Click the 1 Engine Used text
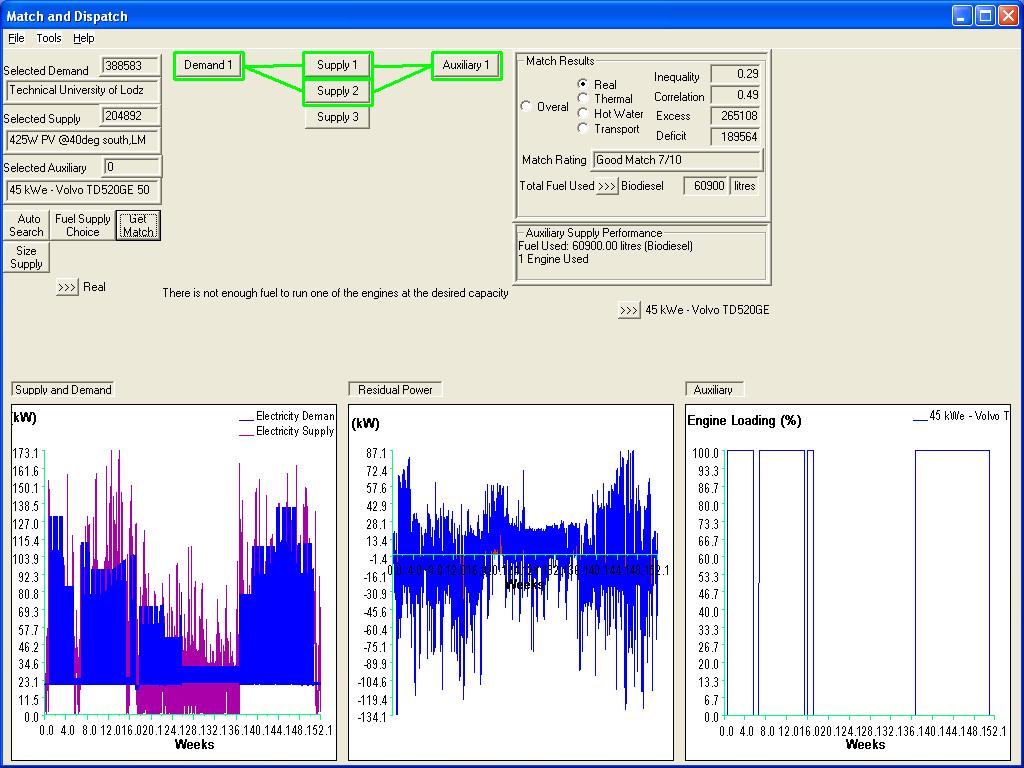This screenshot has width=1024, height=768. [x=553, y=259]
